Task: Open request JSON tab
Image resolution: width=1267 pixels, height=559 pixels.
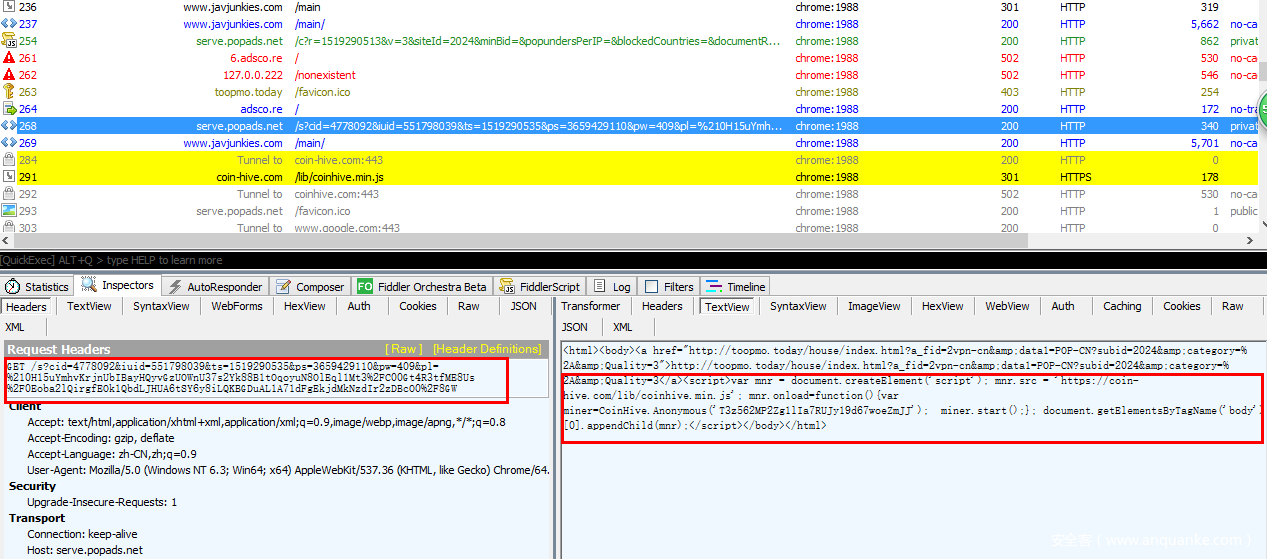Action: tap(524, 306)
